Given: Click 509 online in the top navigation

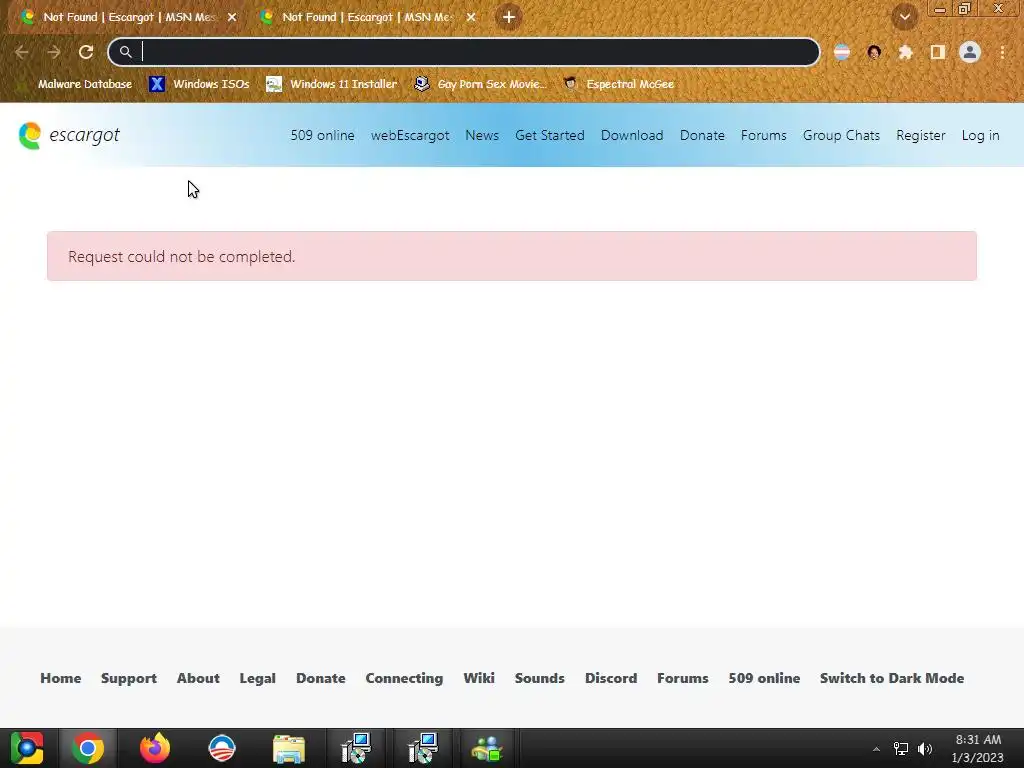Looking at the screenshot, I should point(323,135).
